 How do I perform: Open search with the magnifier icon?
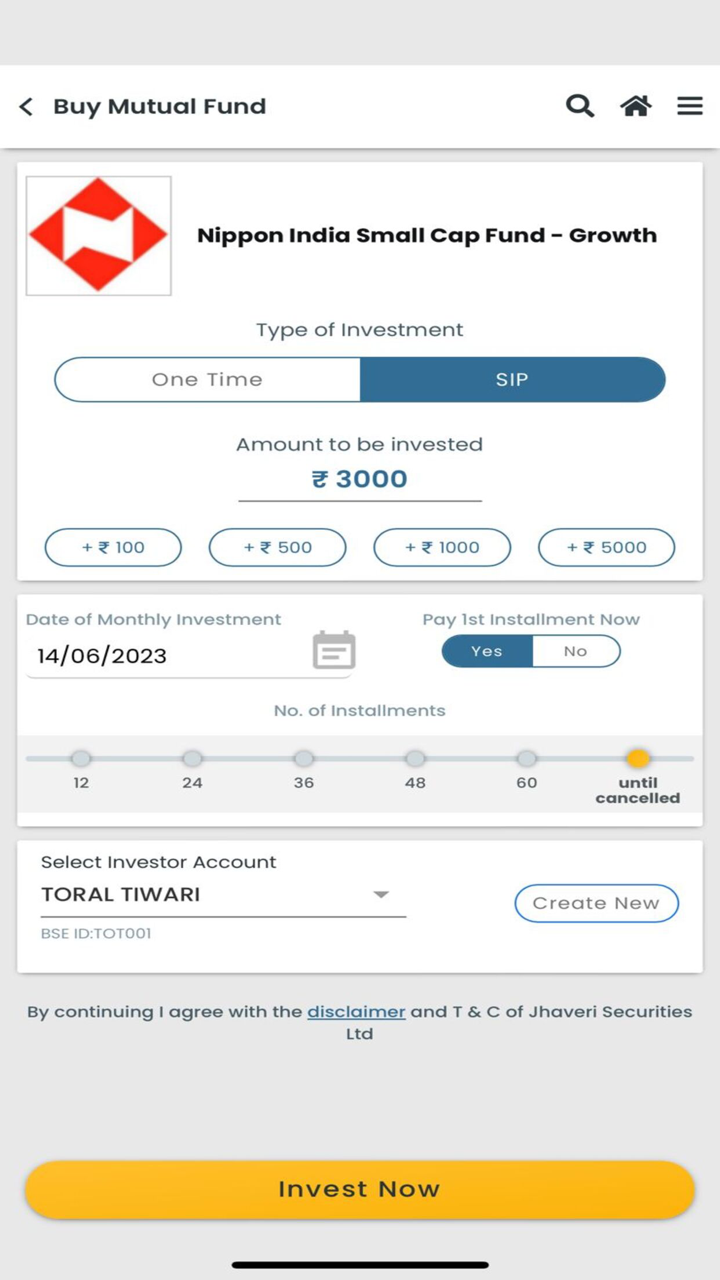pos(580,106)
